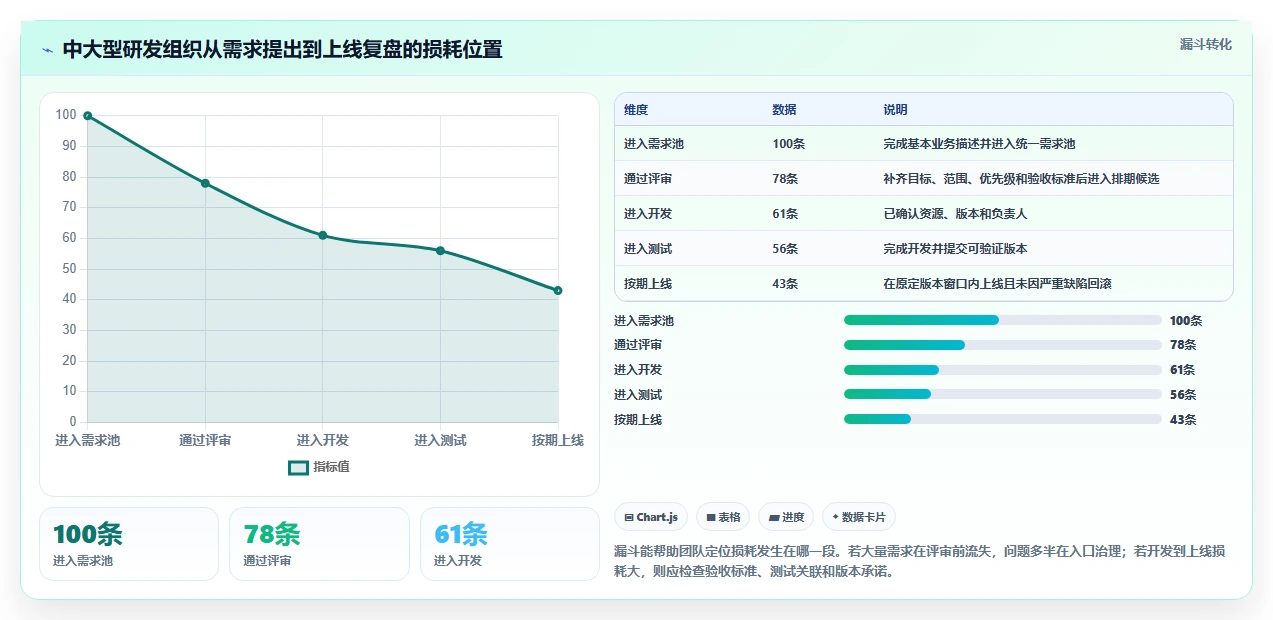Click the legend swatch for 指标值
This screenshot has width=1273, height=620.
pos(298,467)
